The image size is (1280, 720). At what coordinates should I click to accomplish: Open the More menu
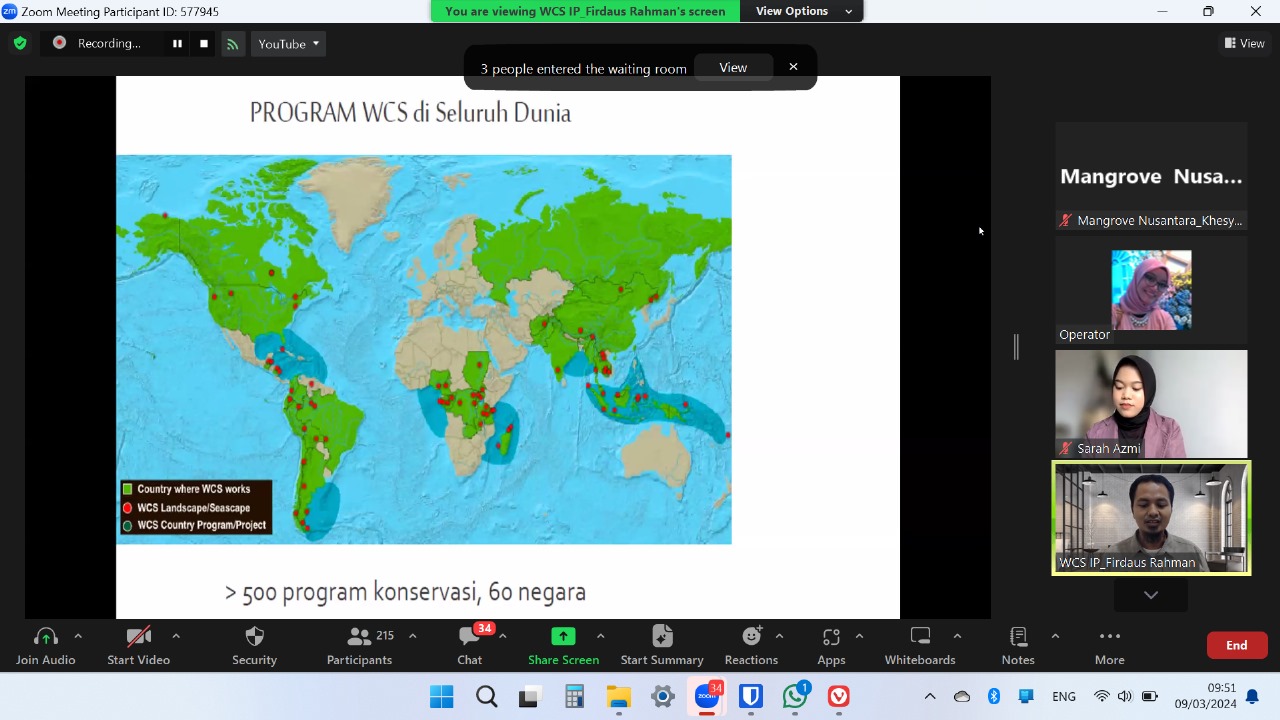(x=1109, y=645)
